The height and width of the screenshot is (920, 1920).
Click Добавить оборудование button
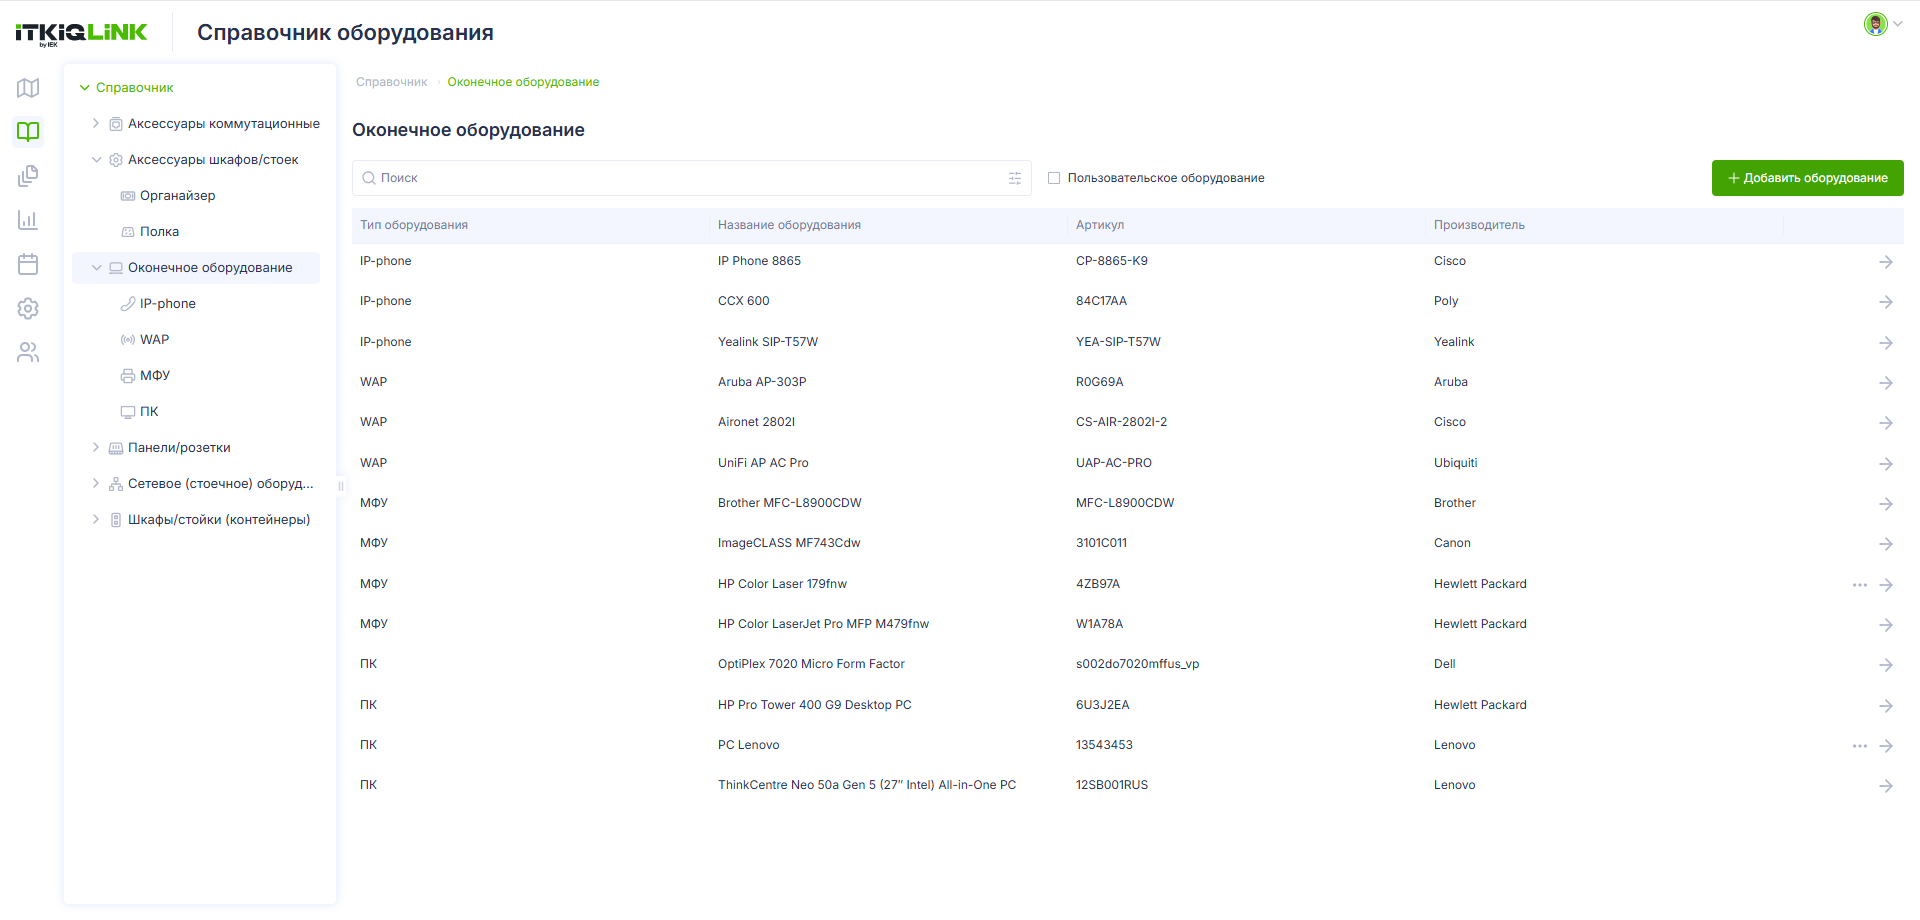pos(1807,178)
